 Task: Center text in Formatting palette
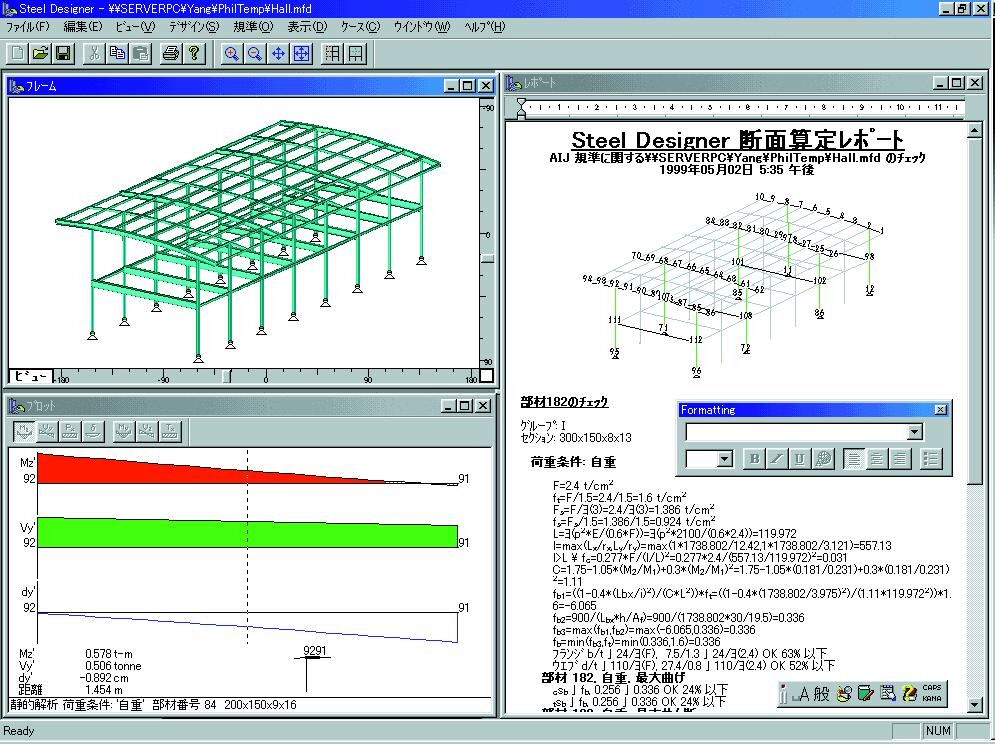(x=877, y=458)
